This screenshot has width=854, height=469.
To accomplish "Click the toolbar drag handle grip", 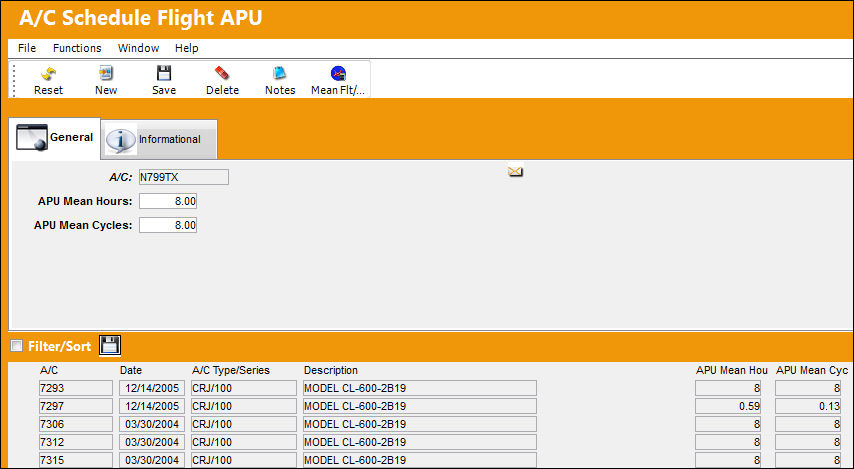I will 14,80.
